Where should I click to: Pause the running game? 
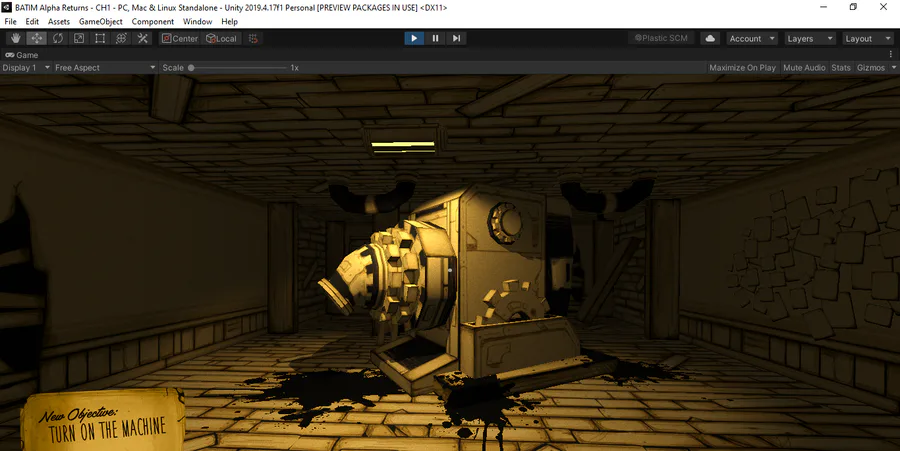point(435,38)
